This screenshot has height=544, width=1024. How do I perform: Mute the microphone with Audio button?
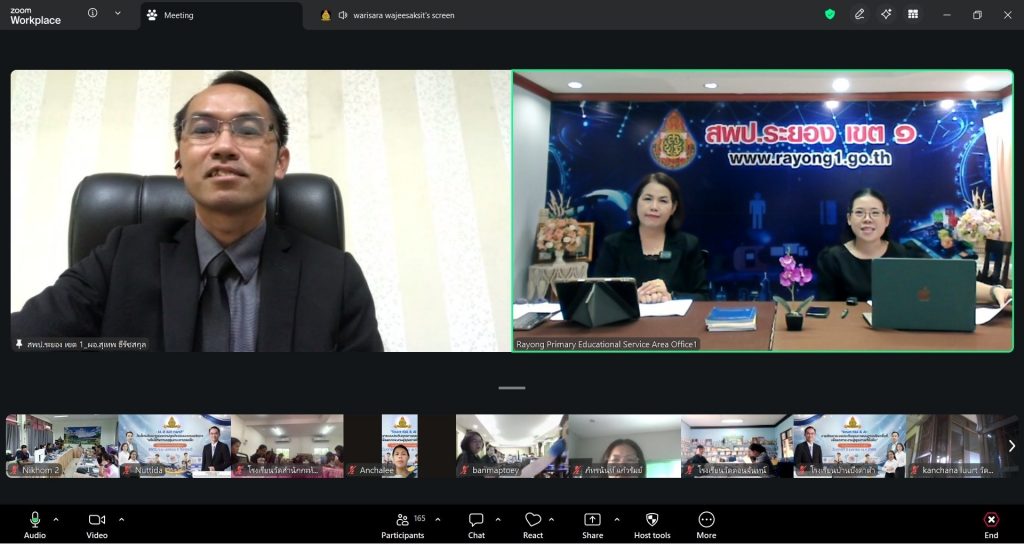point(35,524)
